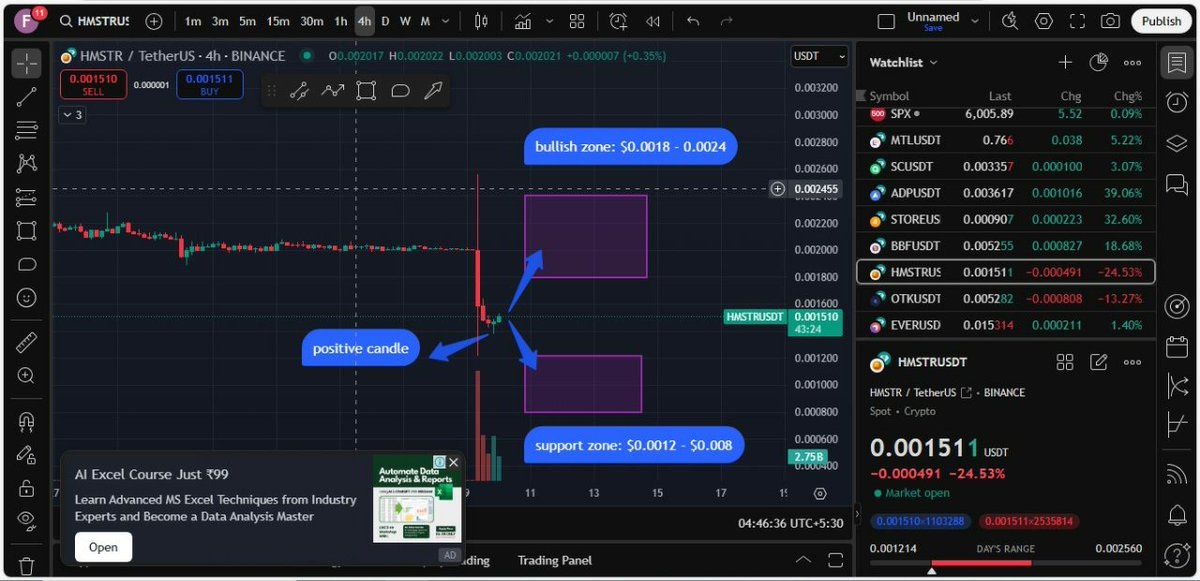The width and height of the screenshot is (1200, 581).
Task: Select the 15m timeframe
Action: [x=278, y=21]
